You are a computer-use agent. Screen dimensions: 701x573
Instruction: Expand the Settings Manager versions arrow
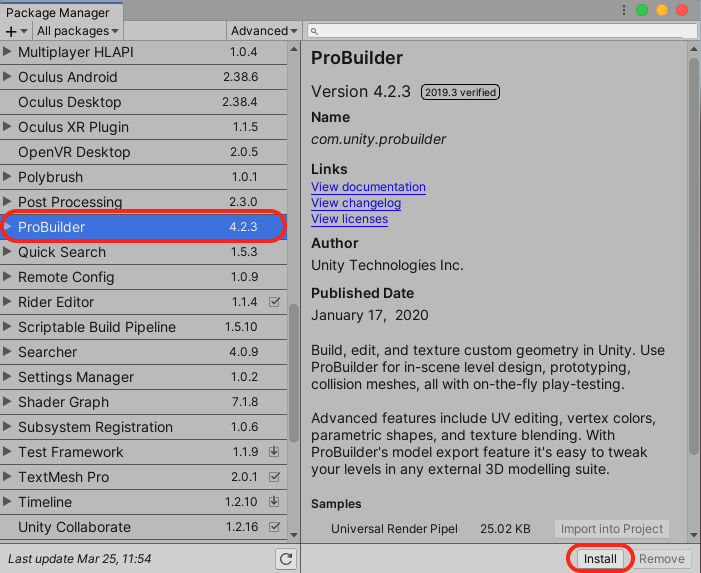(7, 377)
